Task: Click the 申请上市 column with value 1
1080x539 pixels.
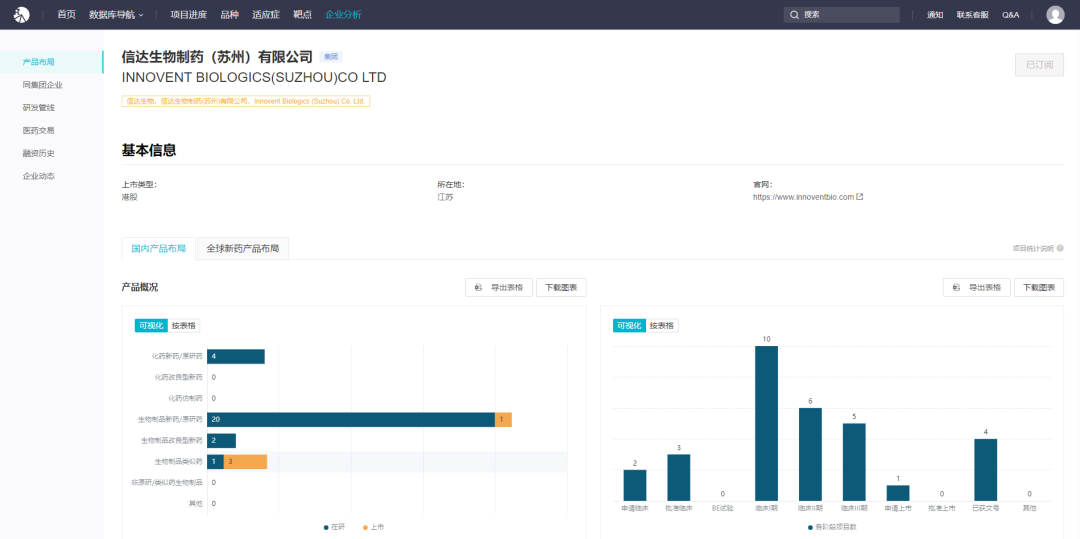Action: tap(898, 493)
